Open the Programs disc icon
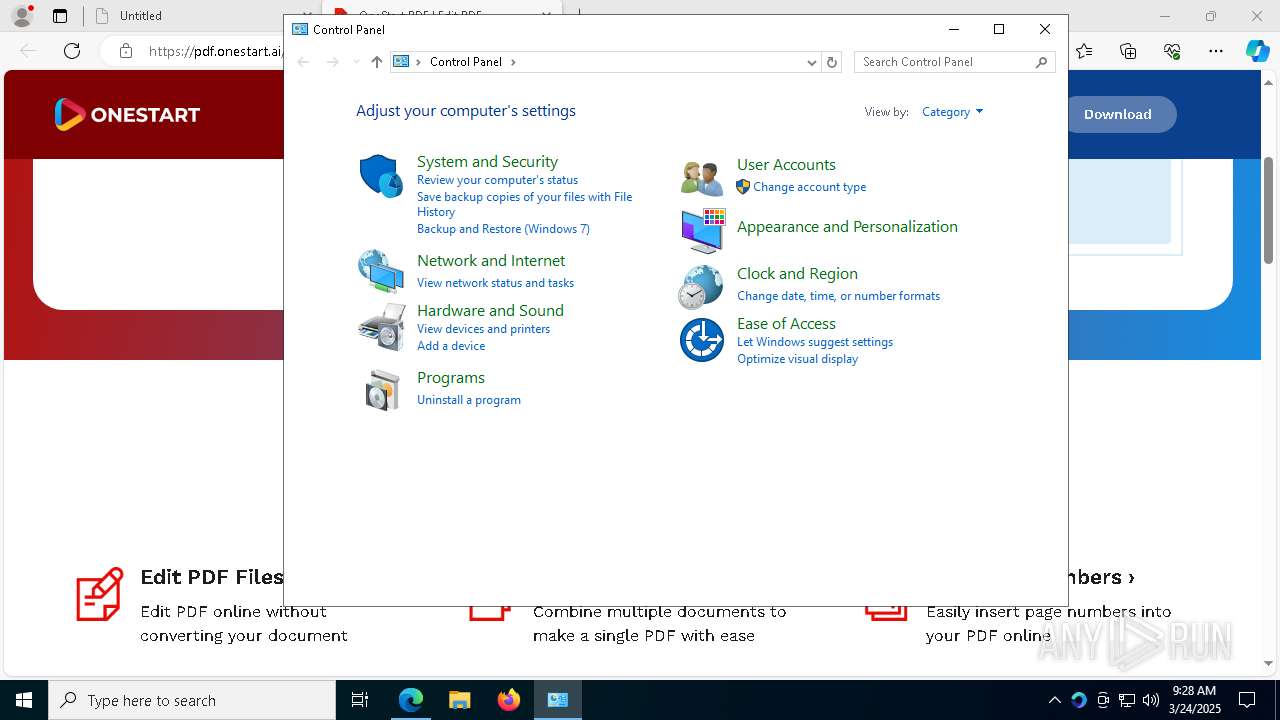 click(381, 390)
